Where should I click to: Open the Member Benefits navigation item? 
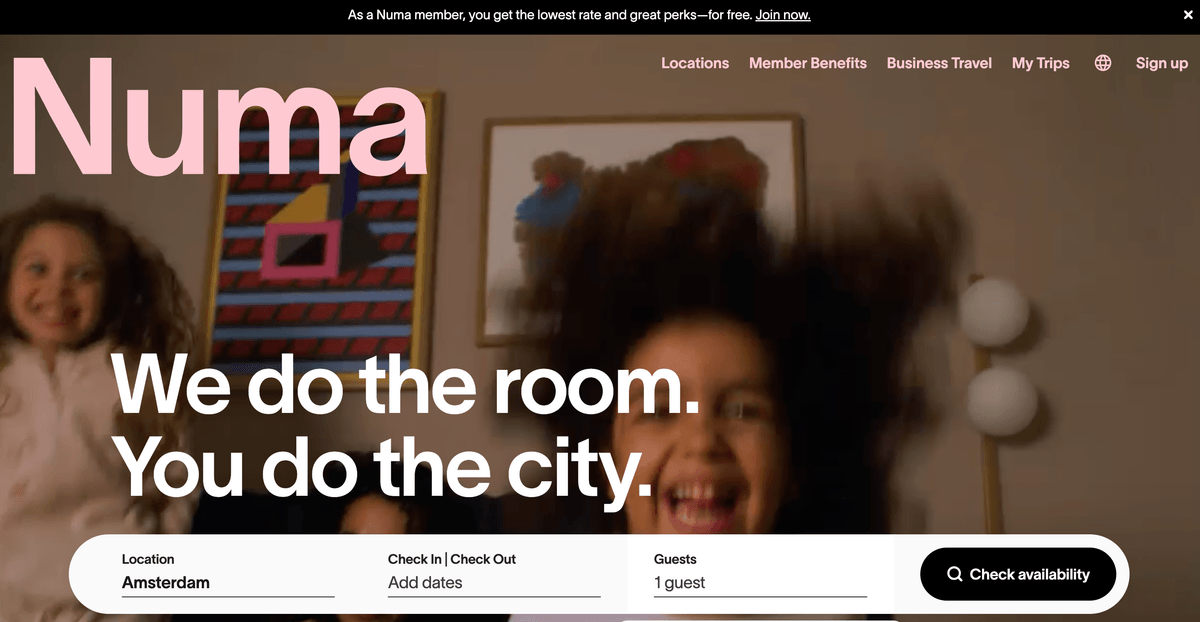(808, 63)
